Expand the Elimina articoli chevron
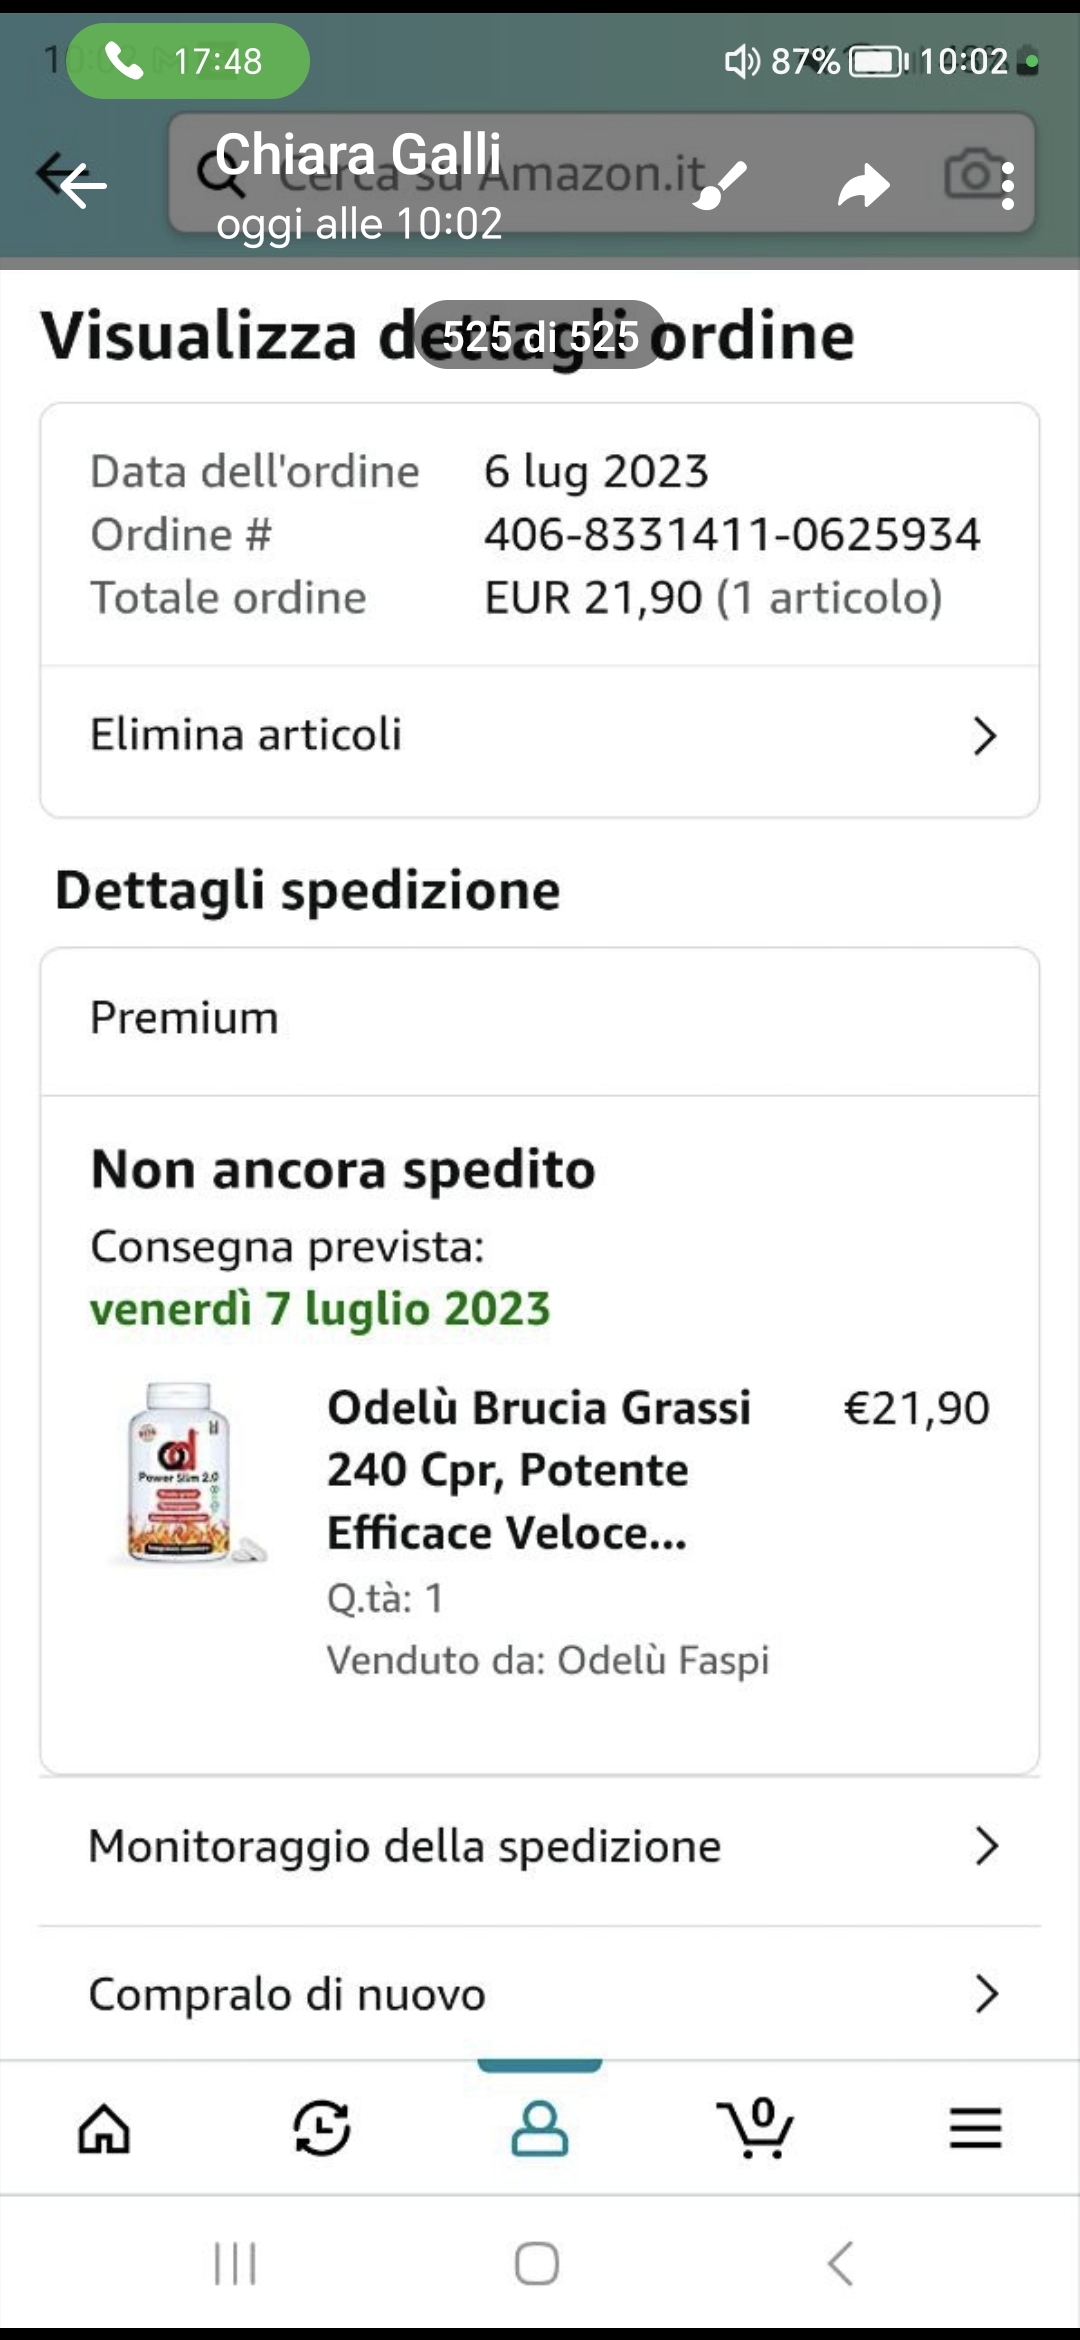Screen dimensions: 1080x2340 pos(984,736)
